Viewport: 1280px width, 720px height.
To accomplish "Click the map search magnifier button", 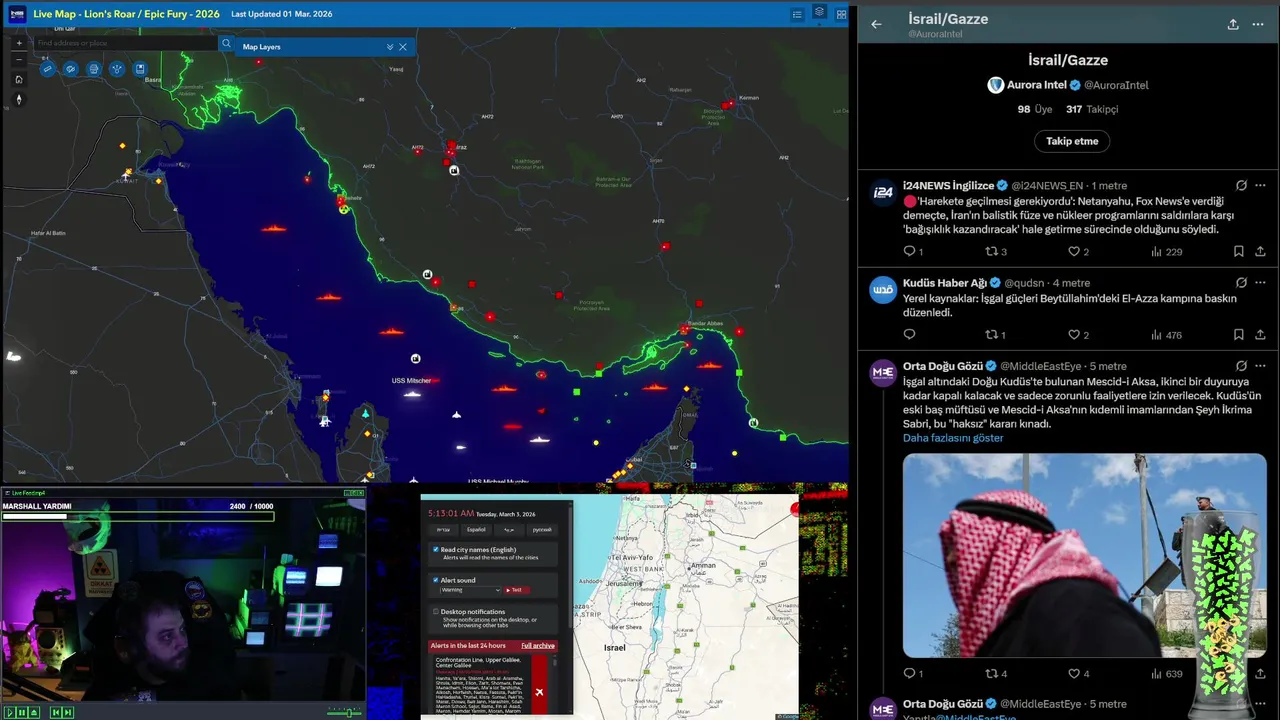I will click(x=226, y=44).
